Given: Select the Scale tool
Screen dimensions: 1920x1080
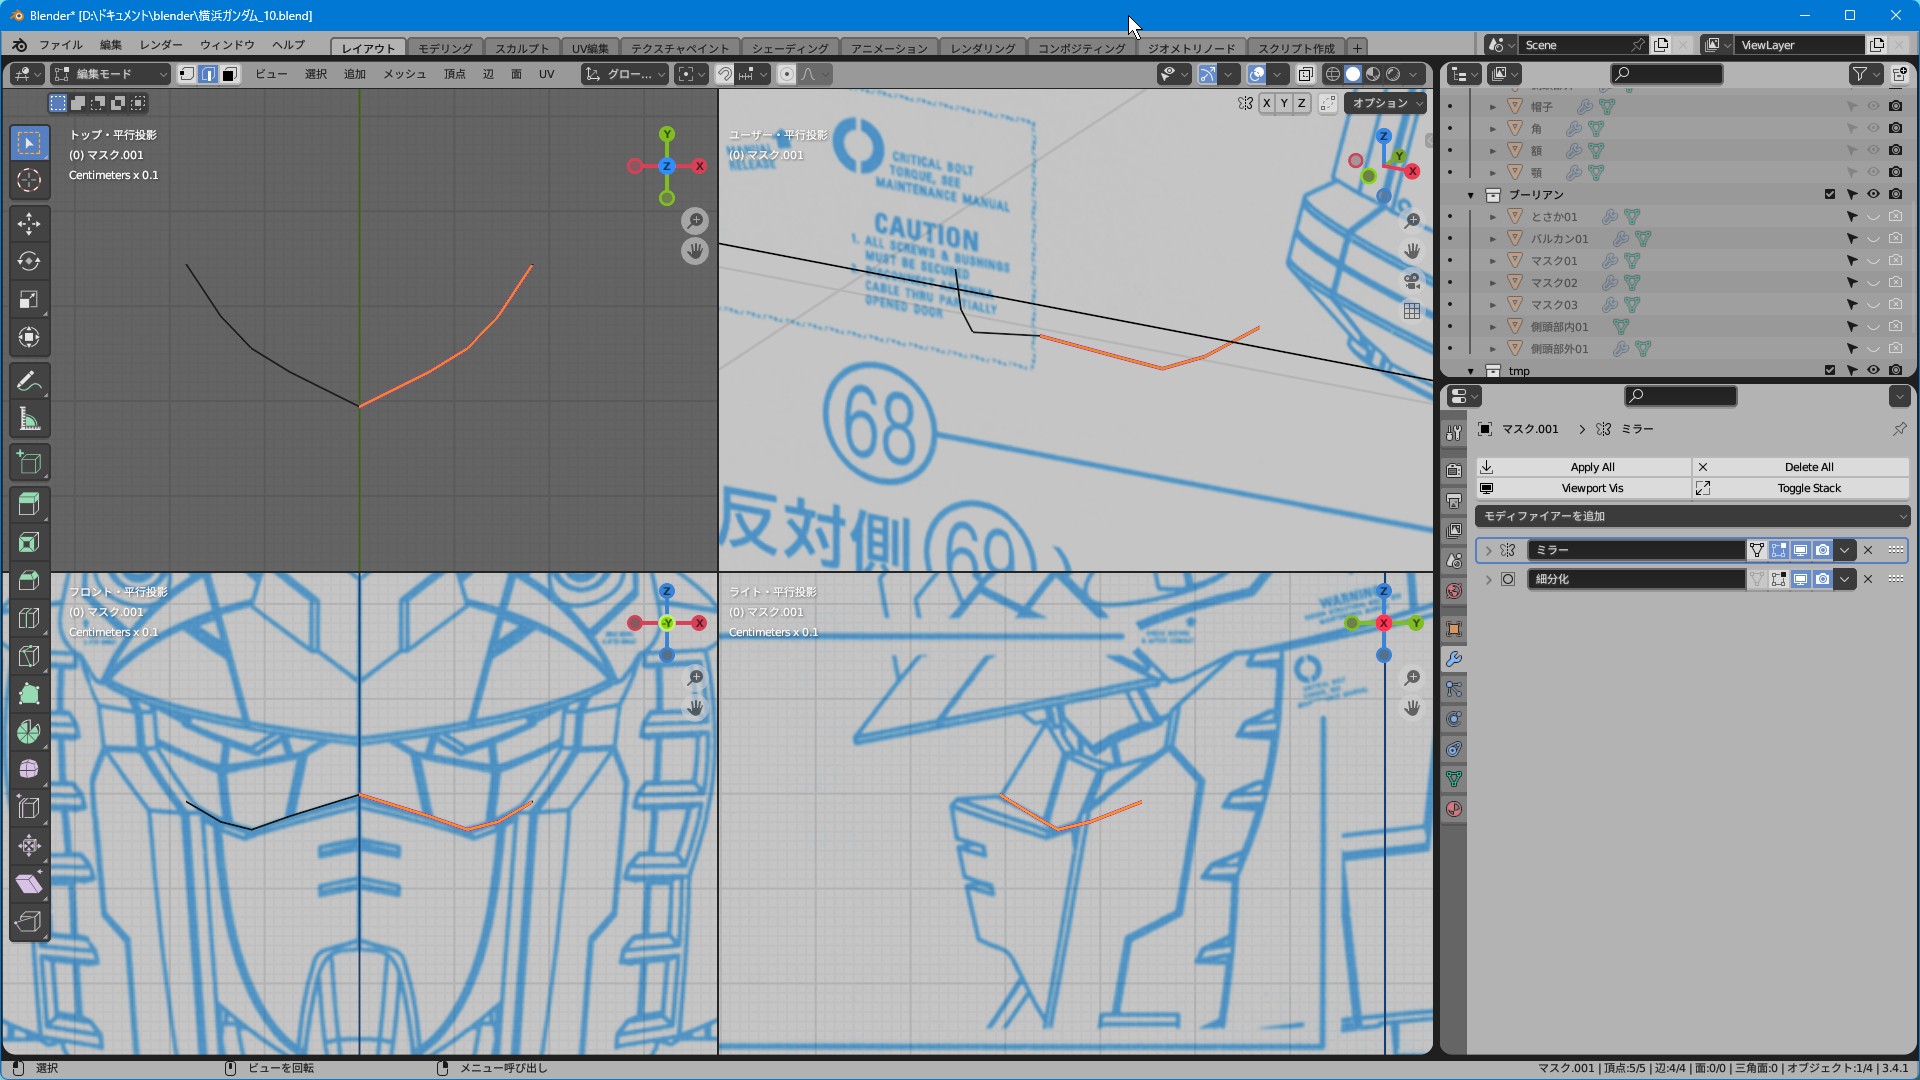Looking at the screenshot, I should point(29,299).
